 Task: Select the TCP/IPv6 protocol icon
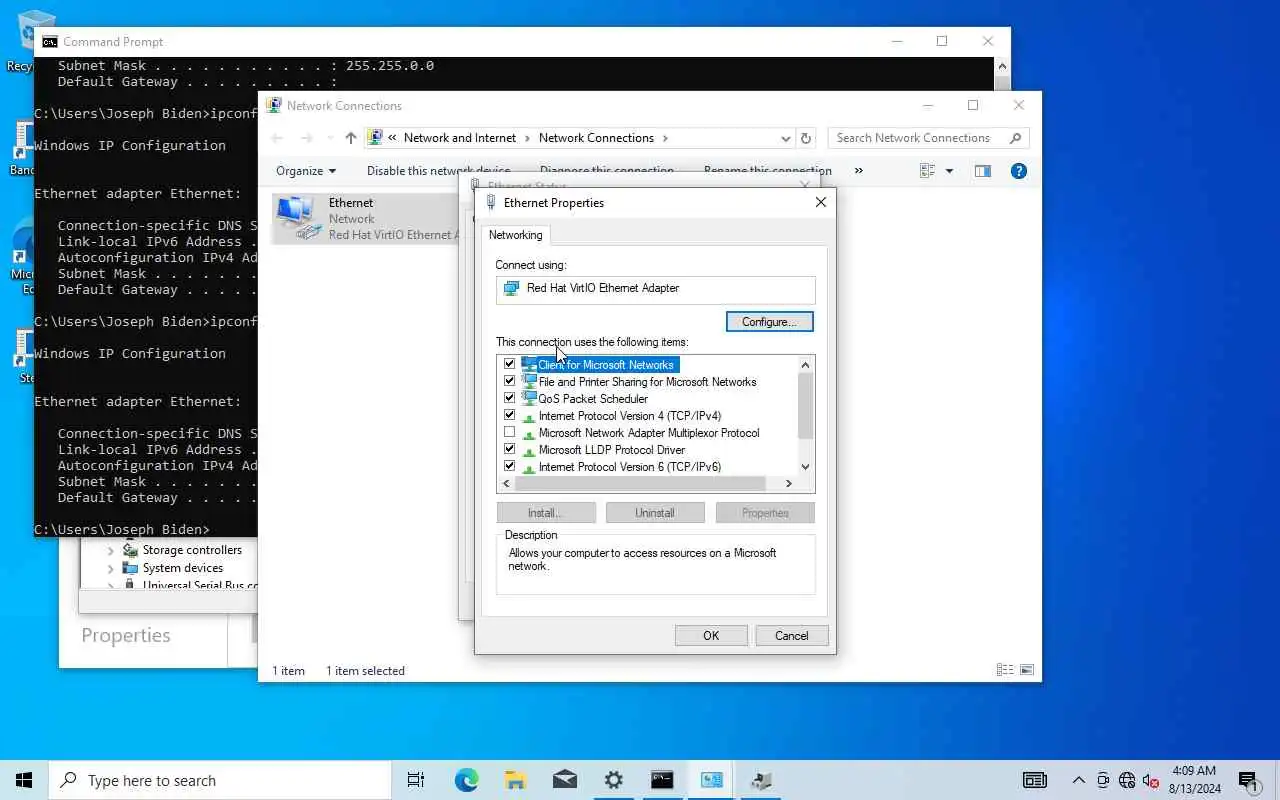click(529, 467)
